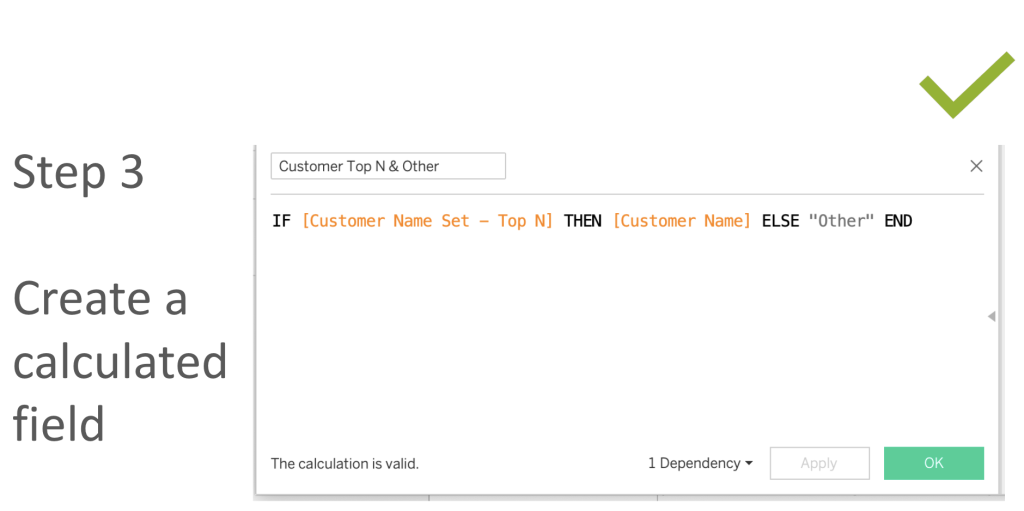Select the [Customer Name Set – Top N] reference

coord(427,221)
